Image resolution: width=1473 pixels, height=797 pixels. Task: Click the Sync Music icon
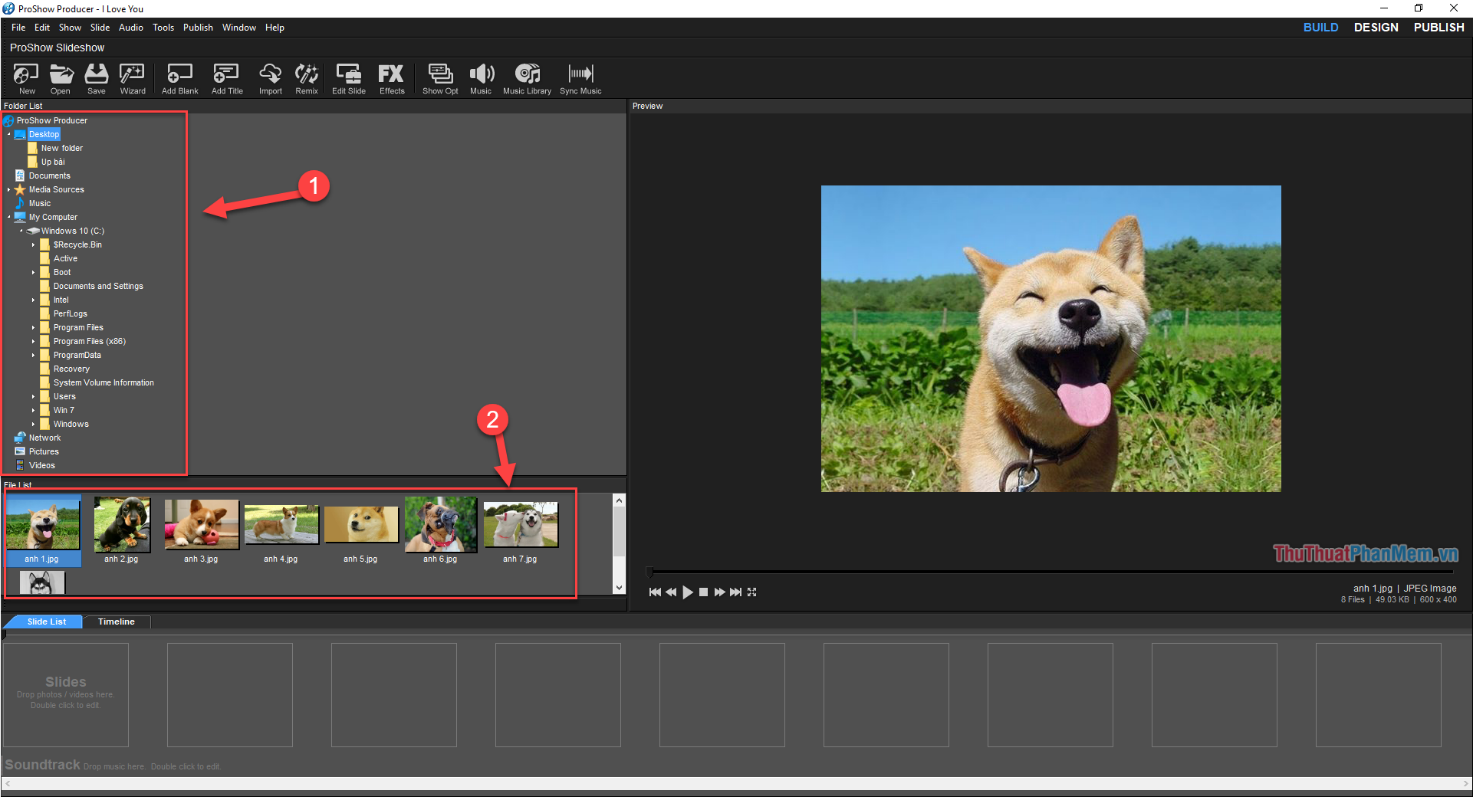580,78
